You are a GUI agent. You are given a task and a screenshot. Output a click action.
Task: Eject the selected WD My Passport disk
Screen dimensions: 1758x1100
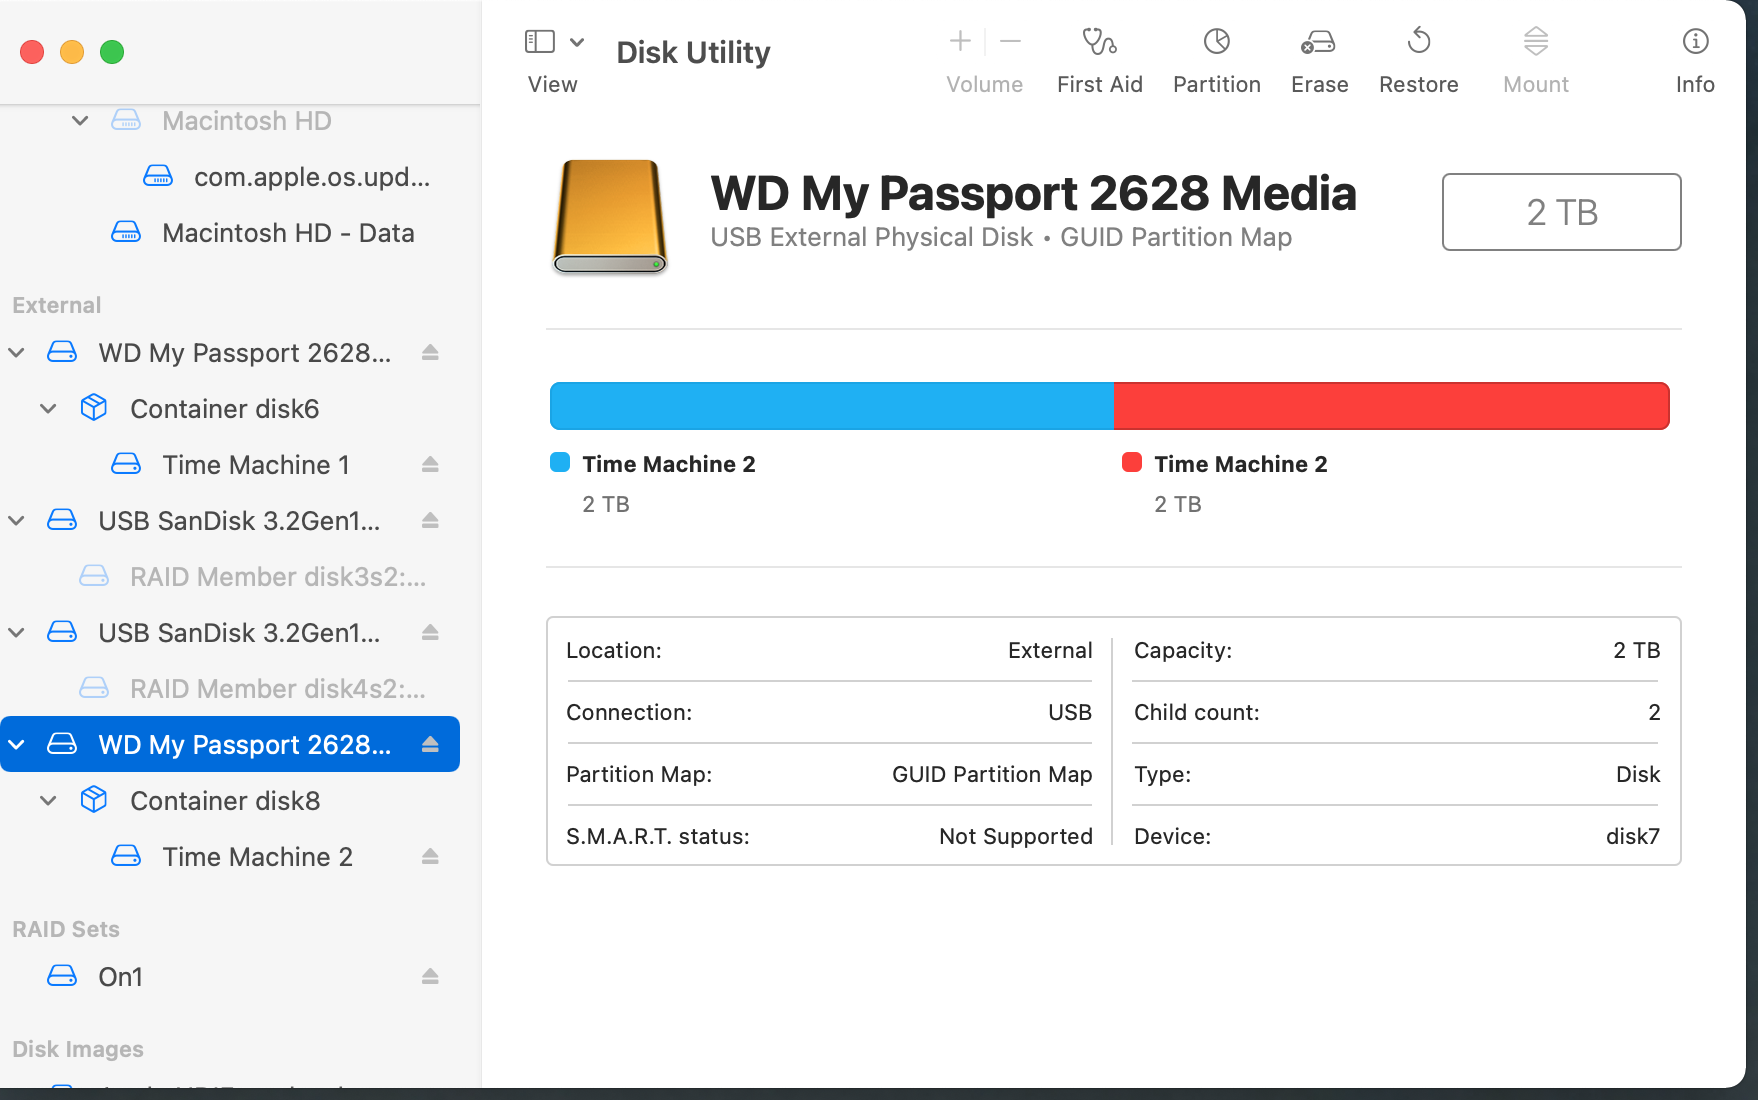[x=430, y=745]
